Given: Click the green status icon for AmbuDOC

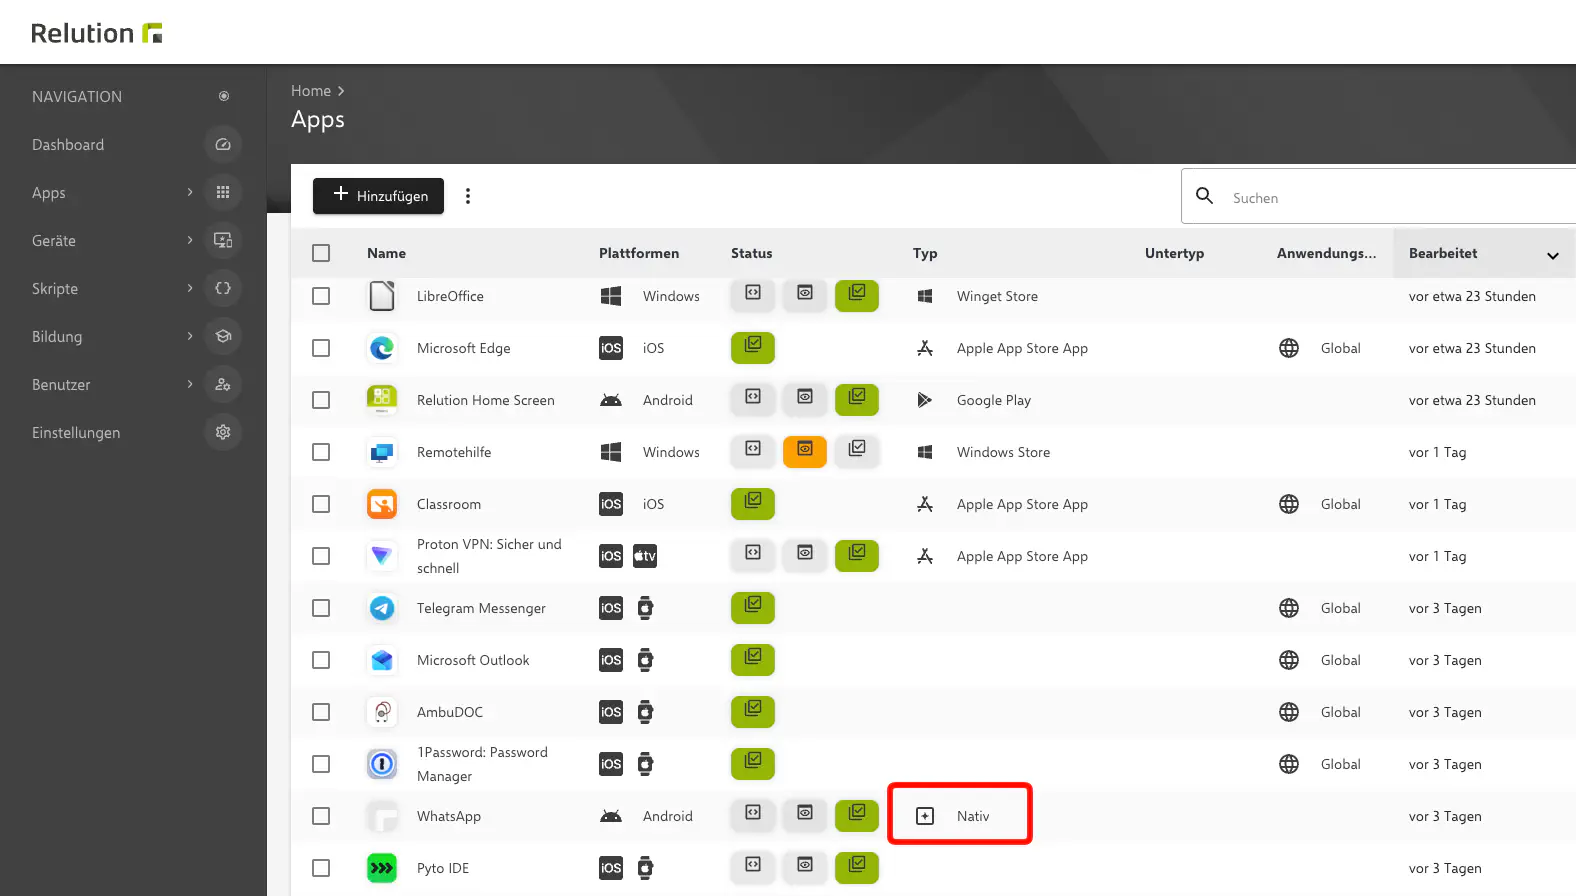Looking at the screenshot, I should [x=753, y=711].
